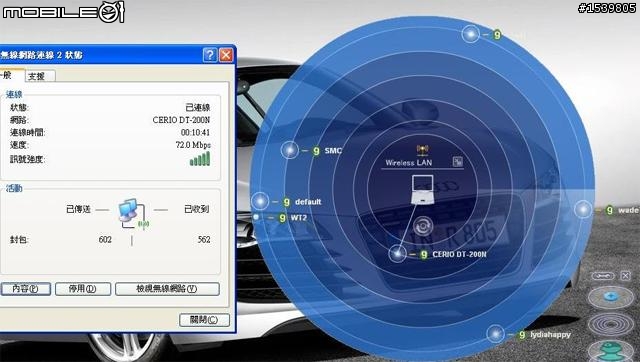Click the 已連線 status value

pos(198,107)
